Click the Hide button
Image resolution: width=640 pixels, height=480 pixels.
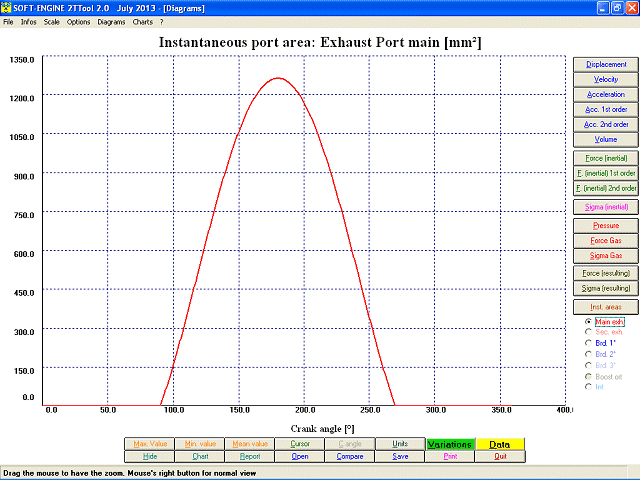click(x=149, y=456)
